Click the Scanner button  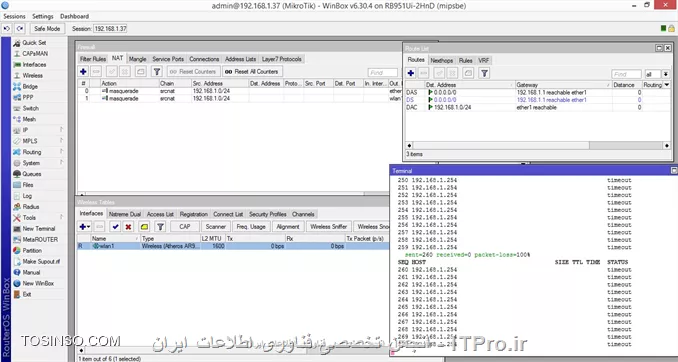pyautogui.click(x=216, y=227)
